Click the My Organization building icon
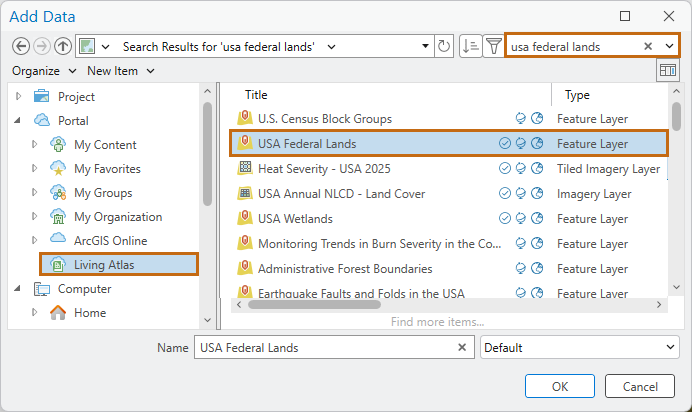This screenshot has width=692, height=412. click(58, 216)
